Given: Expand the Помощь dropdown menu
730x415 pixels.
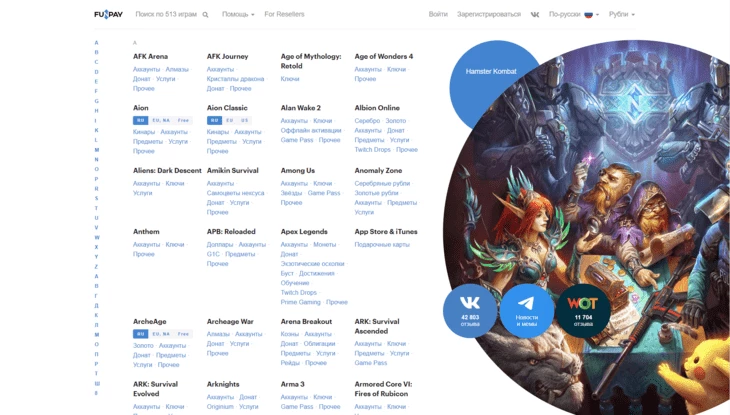Looking at the screenshot, I should coord(238,14).
